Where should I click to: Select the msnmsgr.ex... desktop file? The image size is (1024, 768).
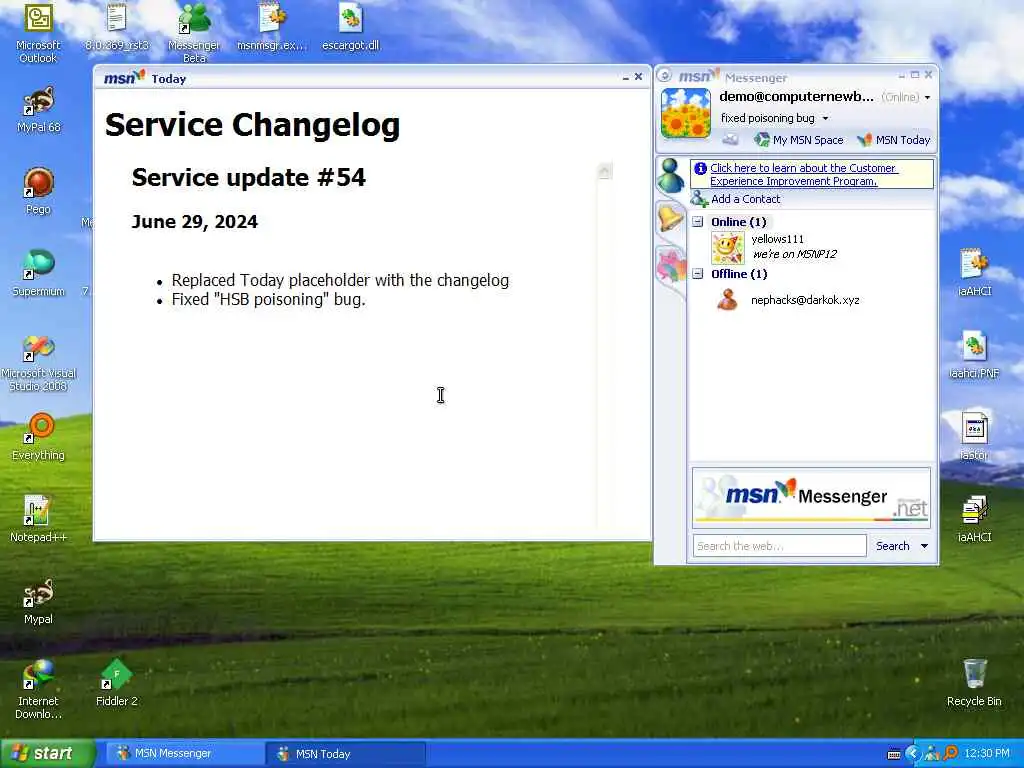(x=271, y=27)
